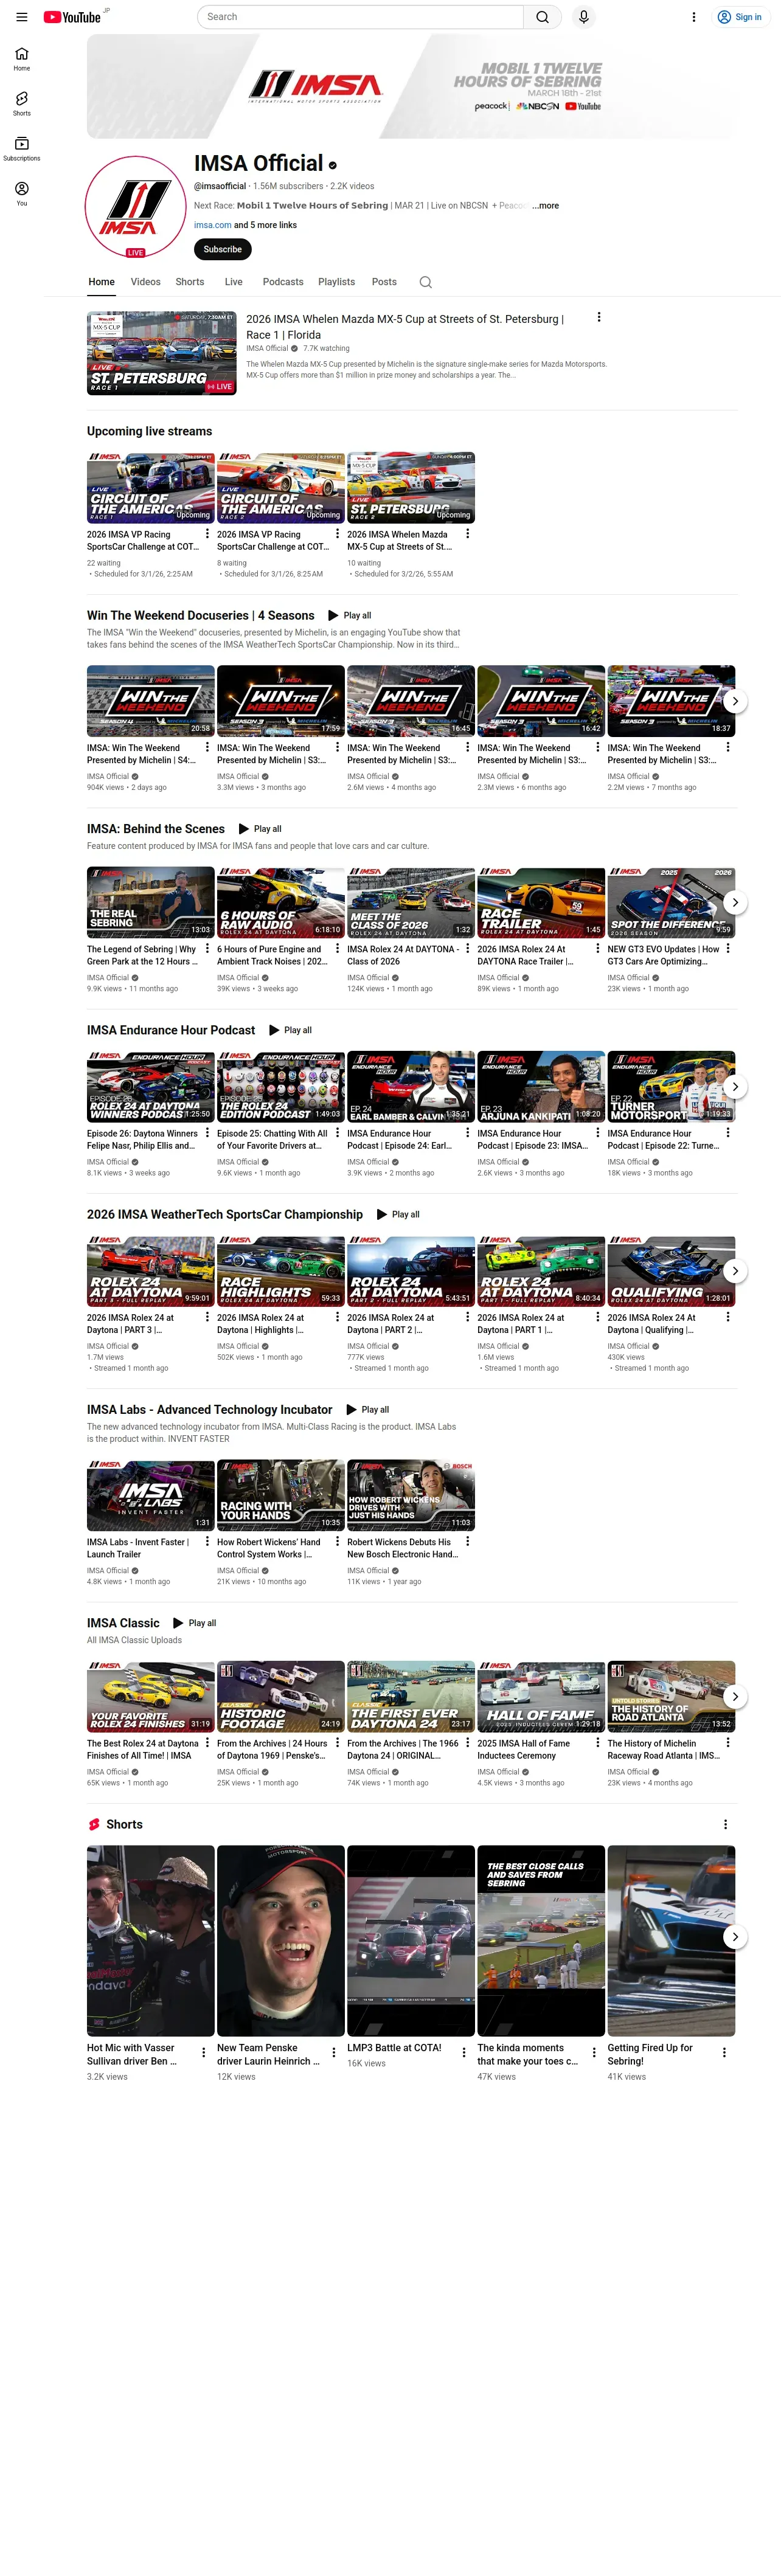Open the Live tab

click(x=234, y=282)
